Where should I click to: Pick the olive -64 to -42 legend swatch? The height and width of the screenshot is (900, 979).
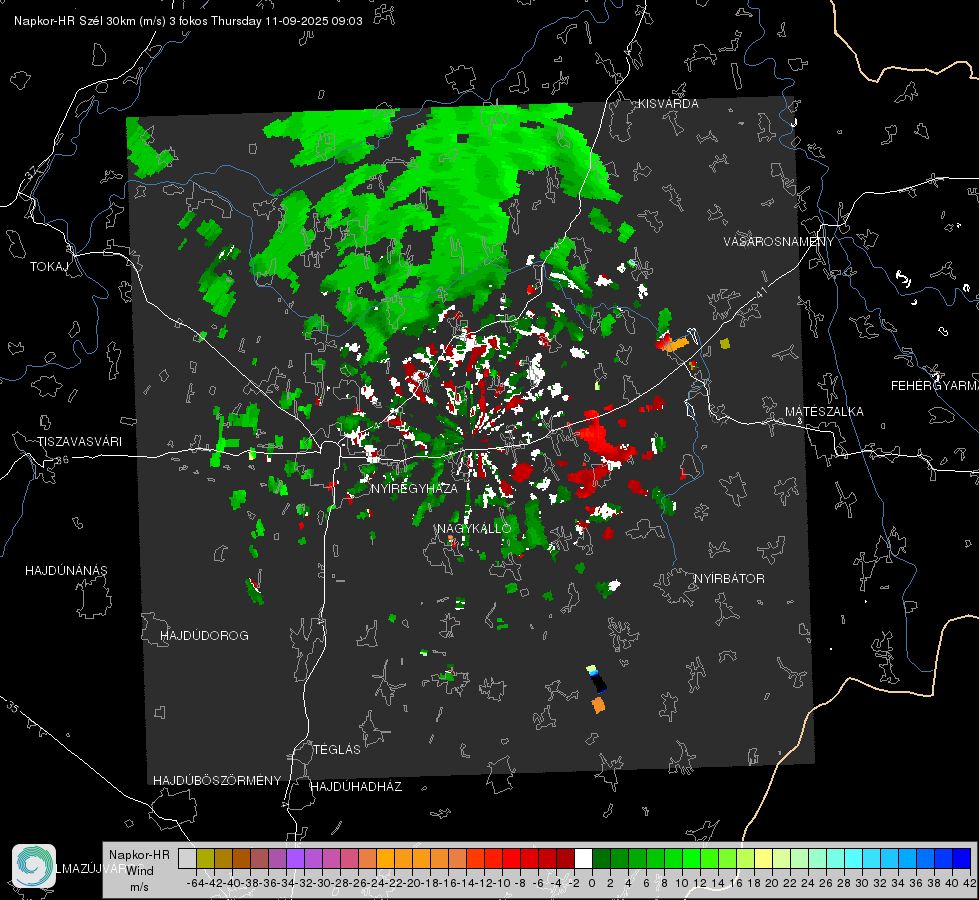pos(205,859)
